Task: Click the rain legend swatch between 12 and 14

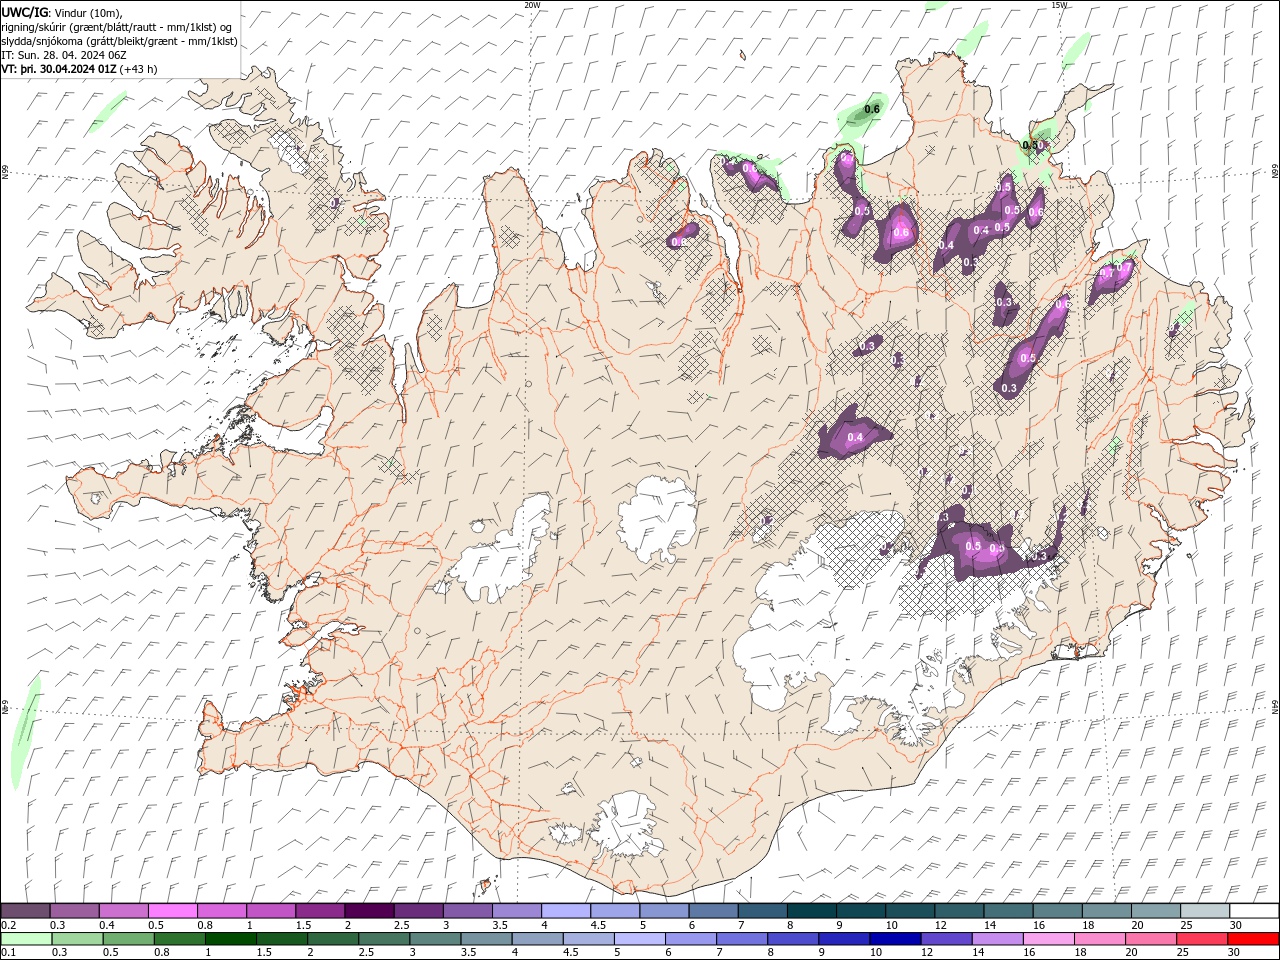Action: 945,939
